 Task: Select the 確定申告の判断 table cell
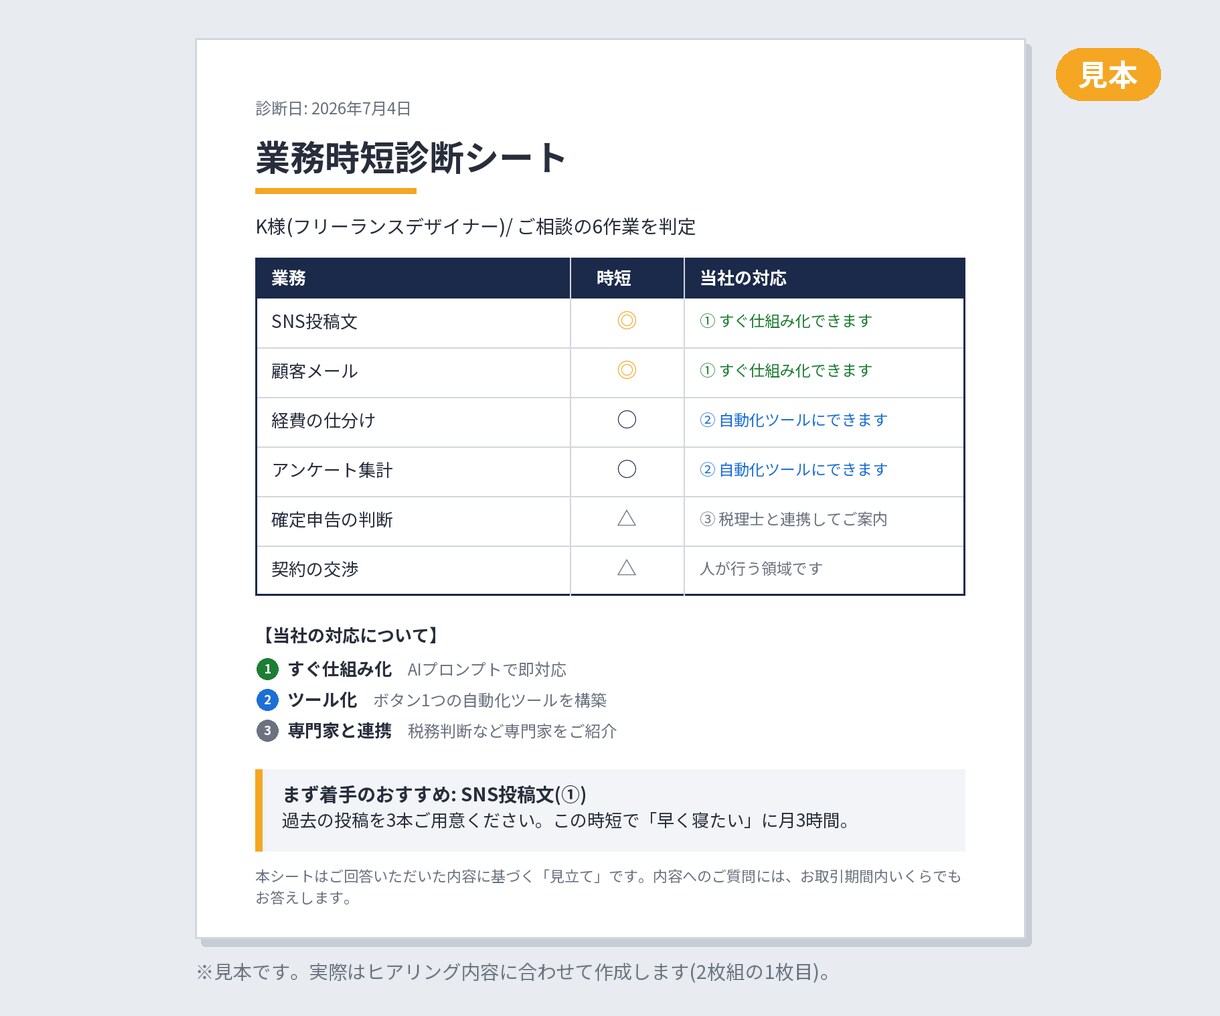click(413, 520)
